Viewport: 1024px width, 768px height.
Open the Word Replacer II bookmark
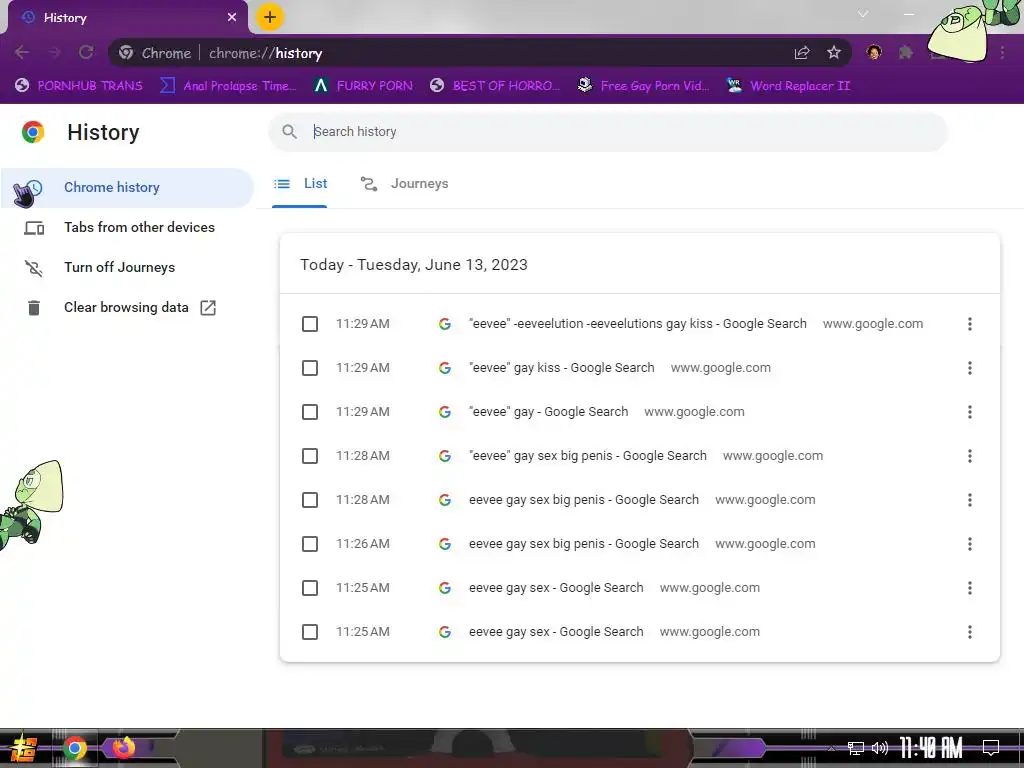coord(788,86)
